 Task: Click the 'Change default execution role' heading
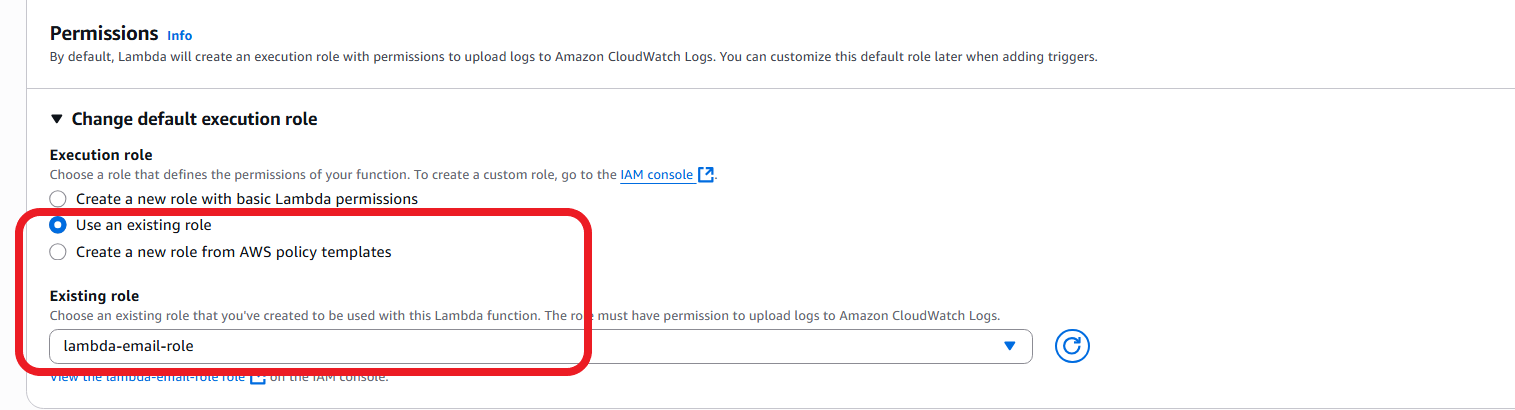194,119
